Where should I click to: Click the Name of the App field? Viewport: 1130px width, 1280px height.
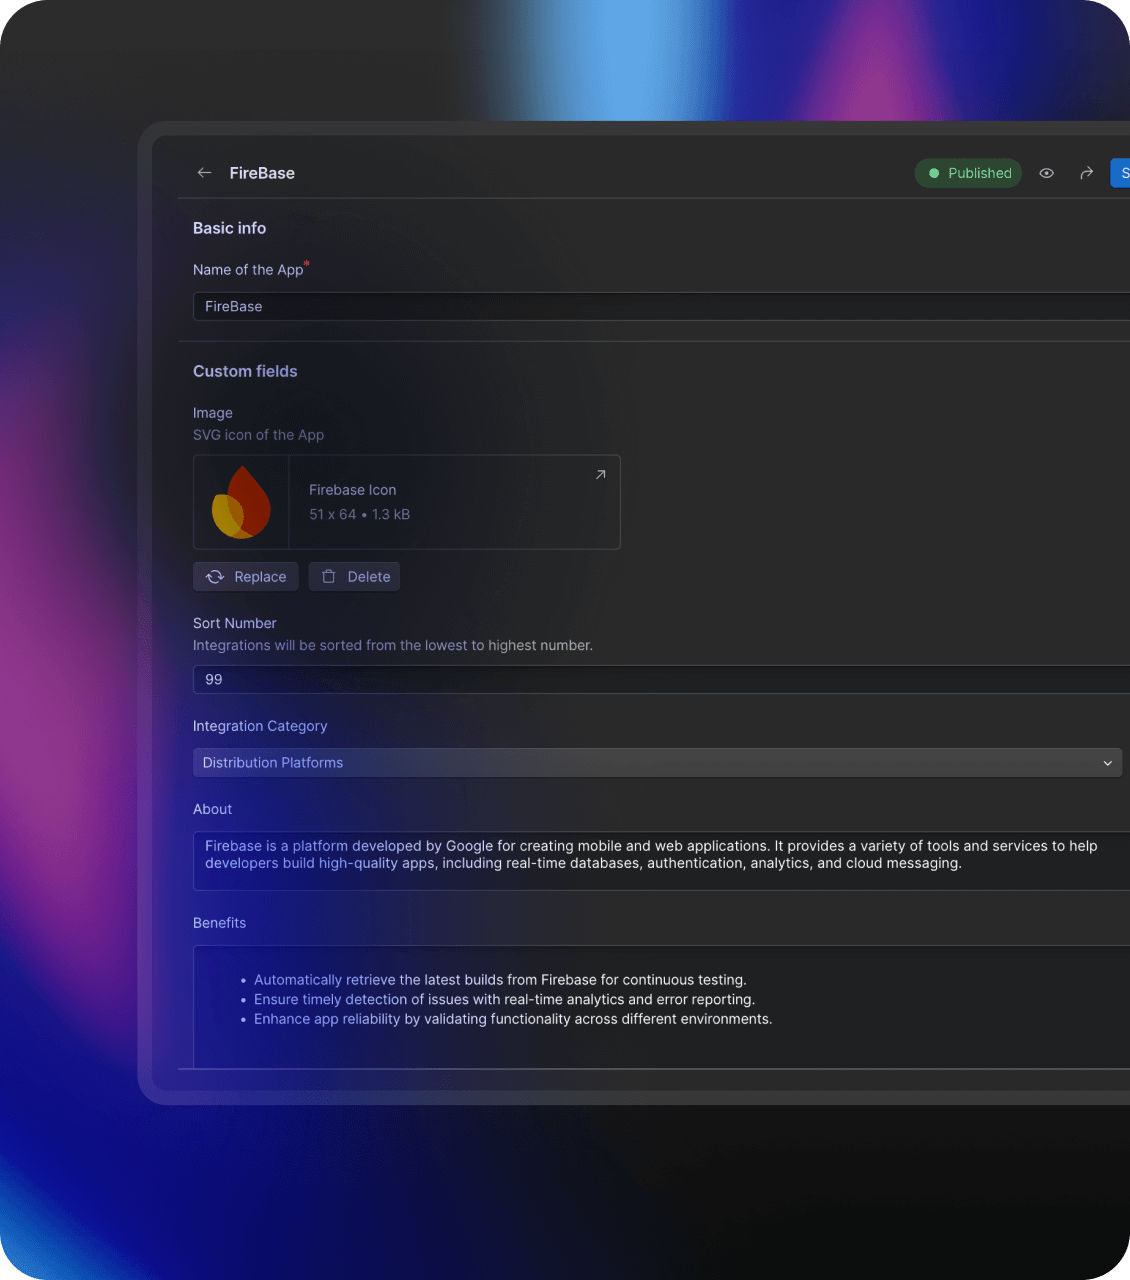661,306
